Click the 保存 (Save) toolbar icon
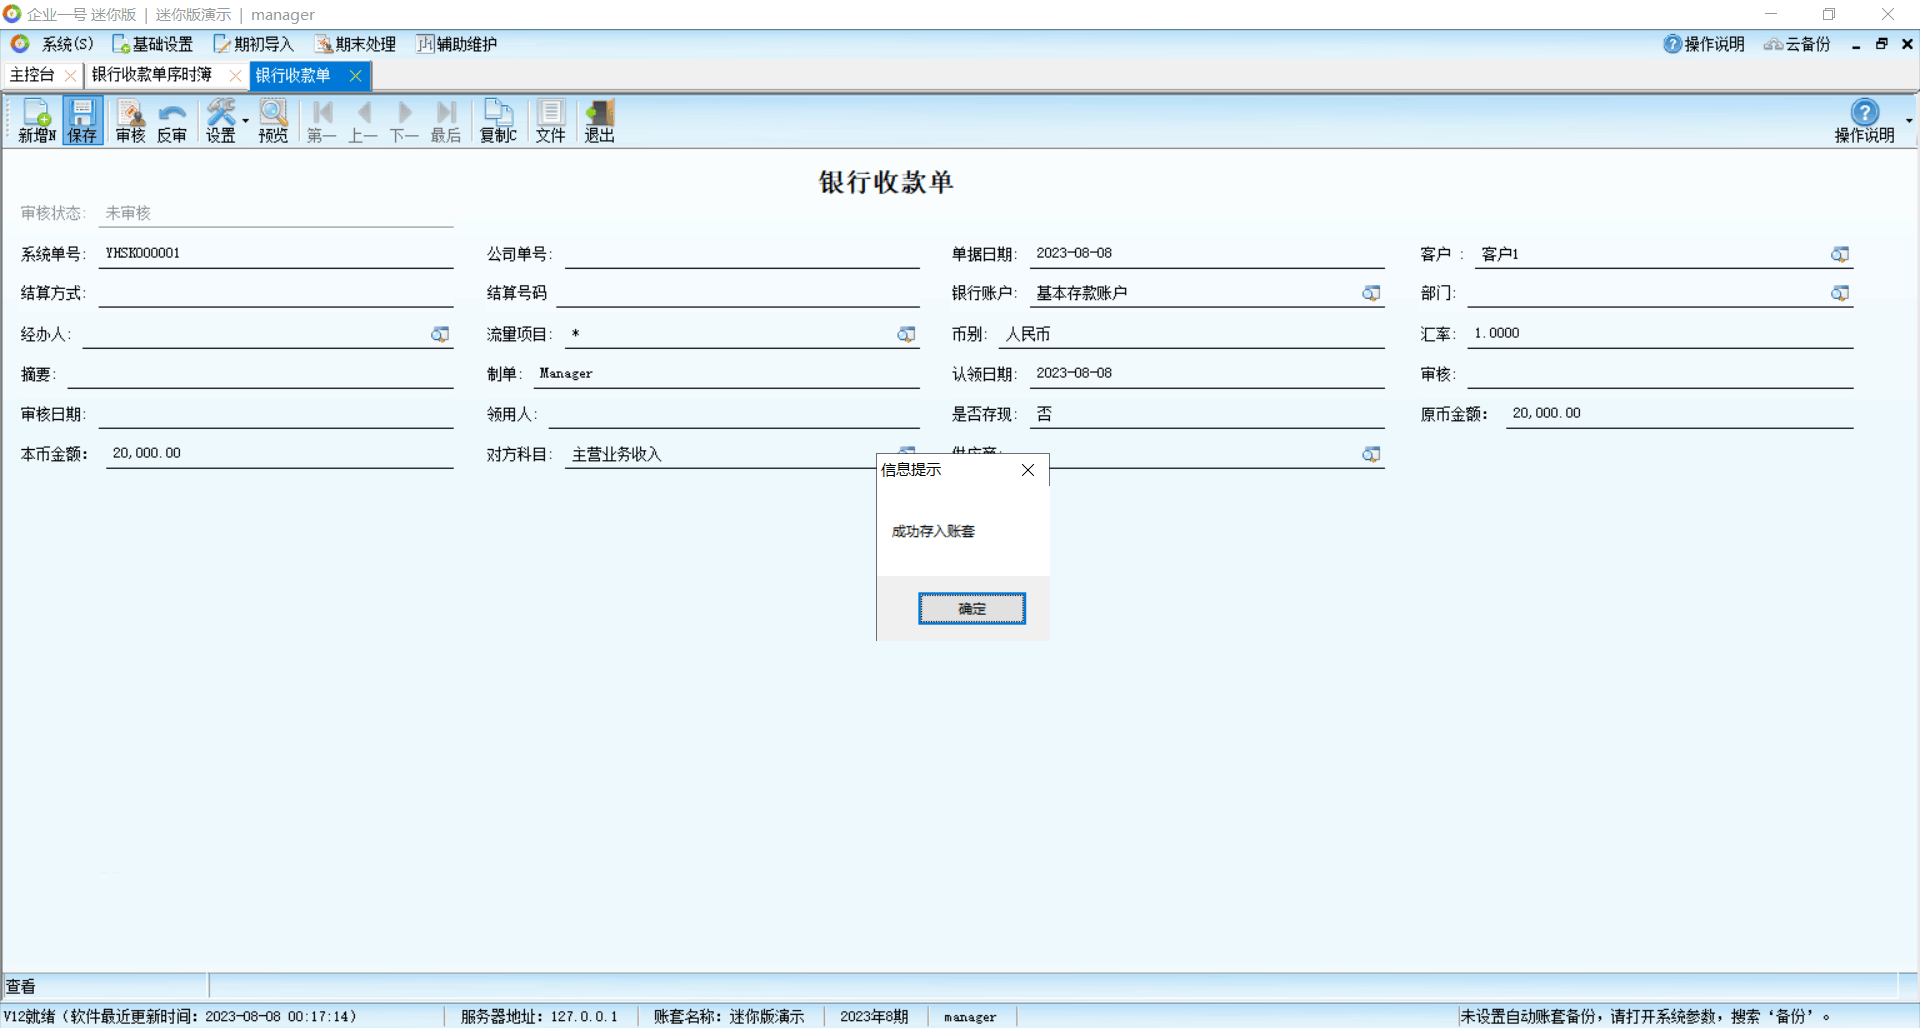This screenshot has height=1028, width=1920. (x=82, y=121)
